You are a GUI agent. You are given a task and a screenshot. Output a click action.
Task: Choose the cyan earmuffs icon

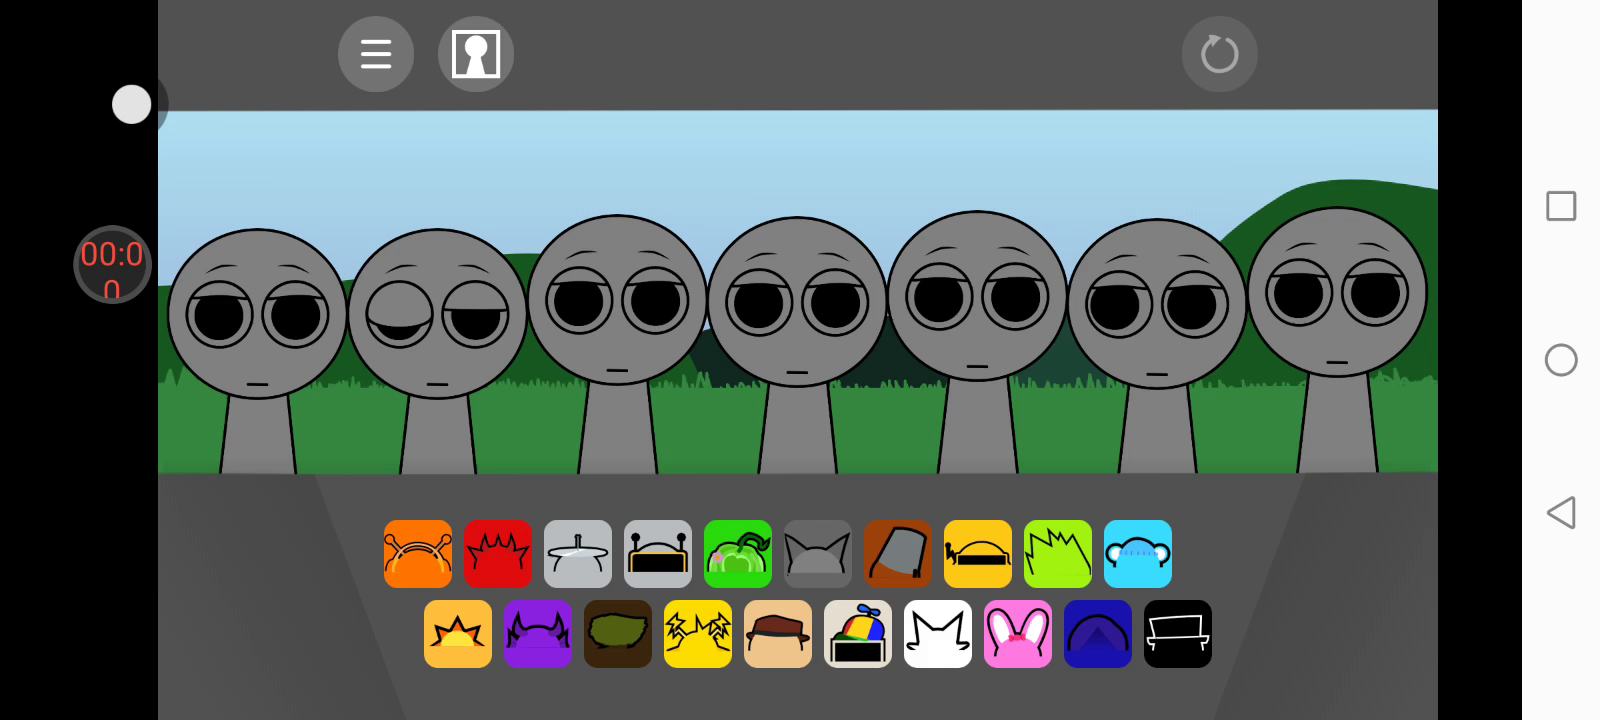tap(1138, 554)
